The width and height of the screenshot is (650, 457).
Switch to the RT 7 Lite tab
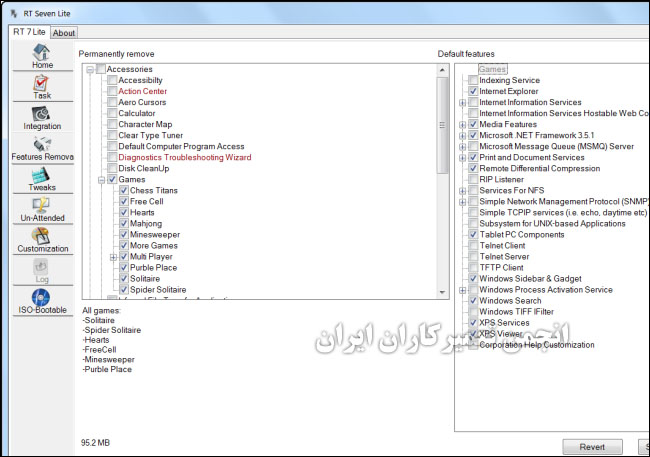pyautogui.click(x=29, y=32)
